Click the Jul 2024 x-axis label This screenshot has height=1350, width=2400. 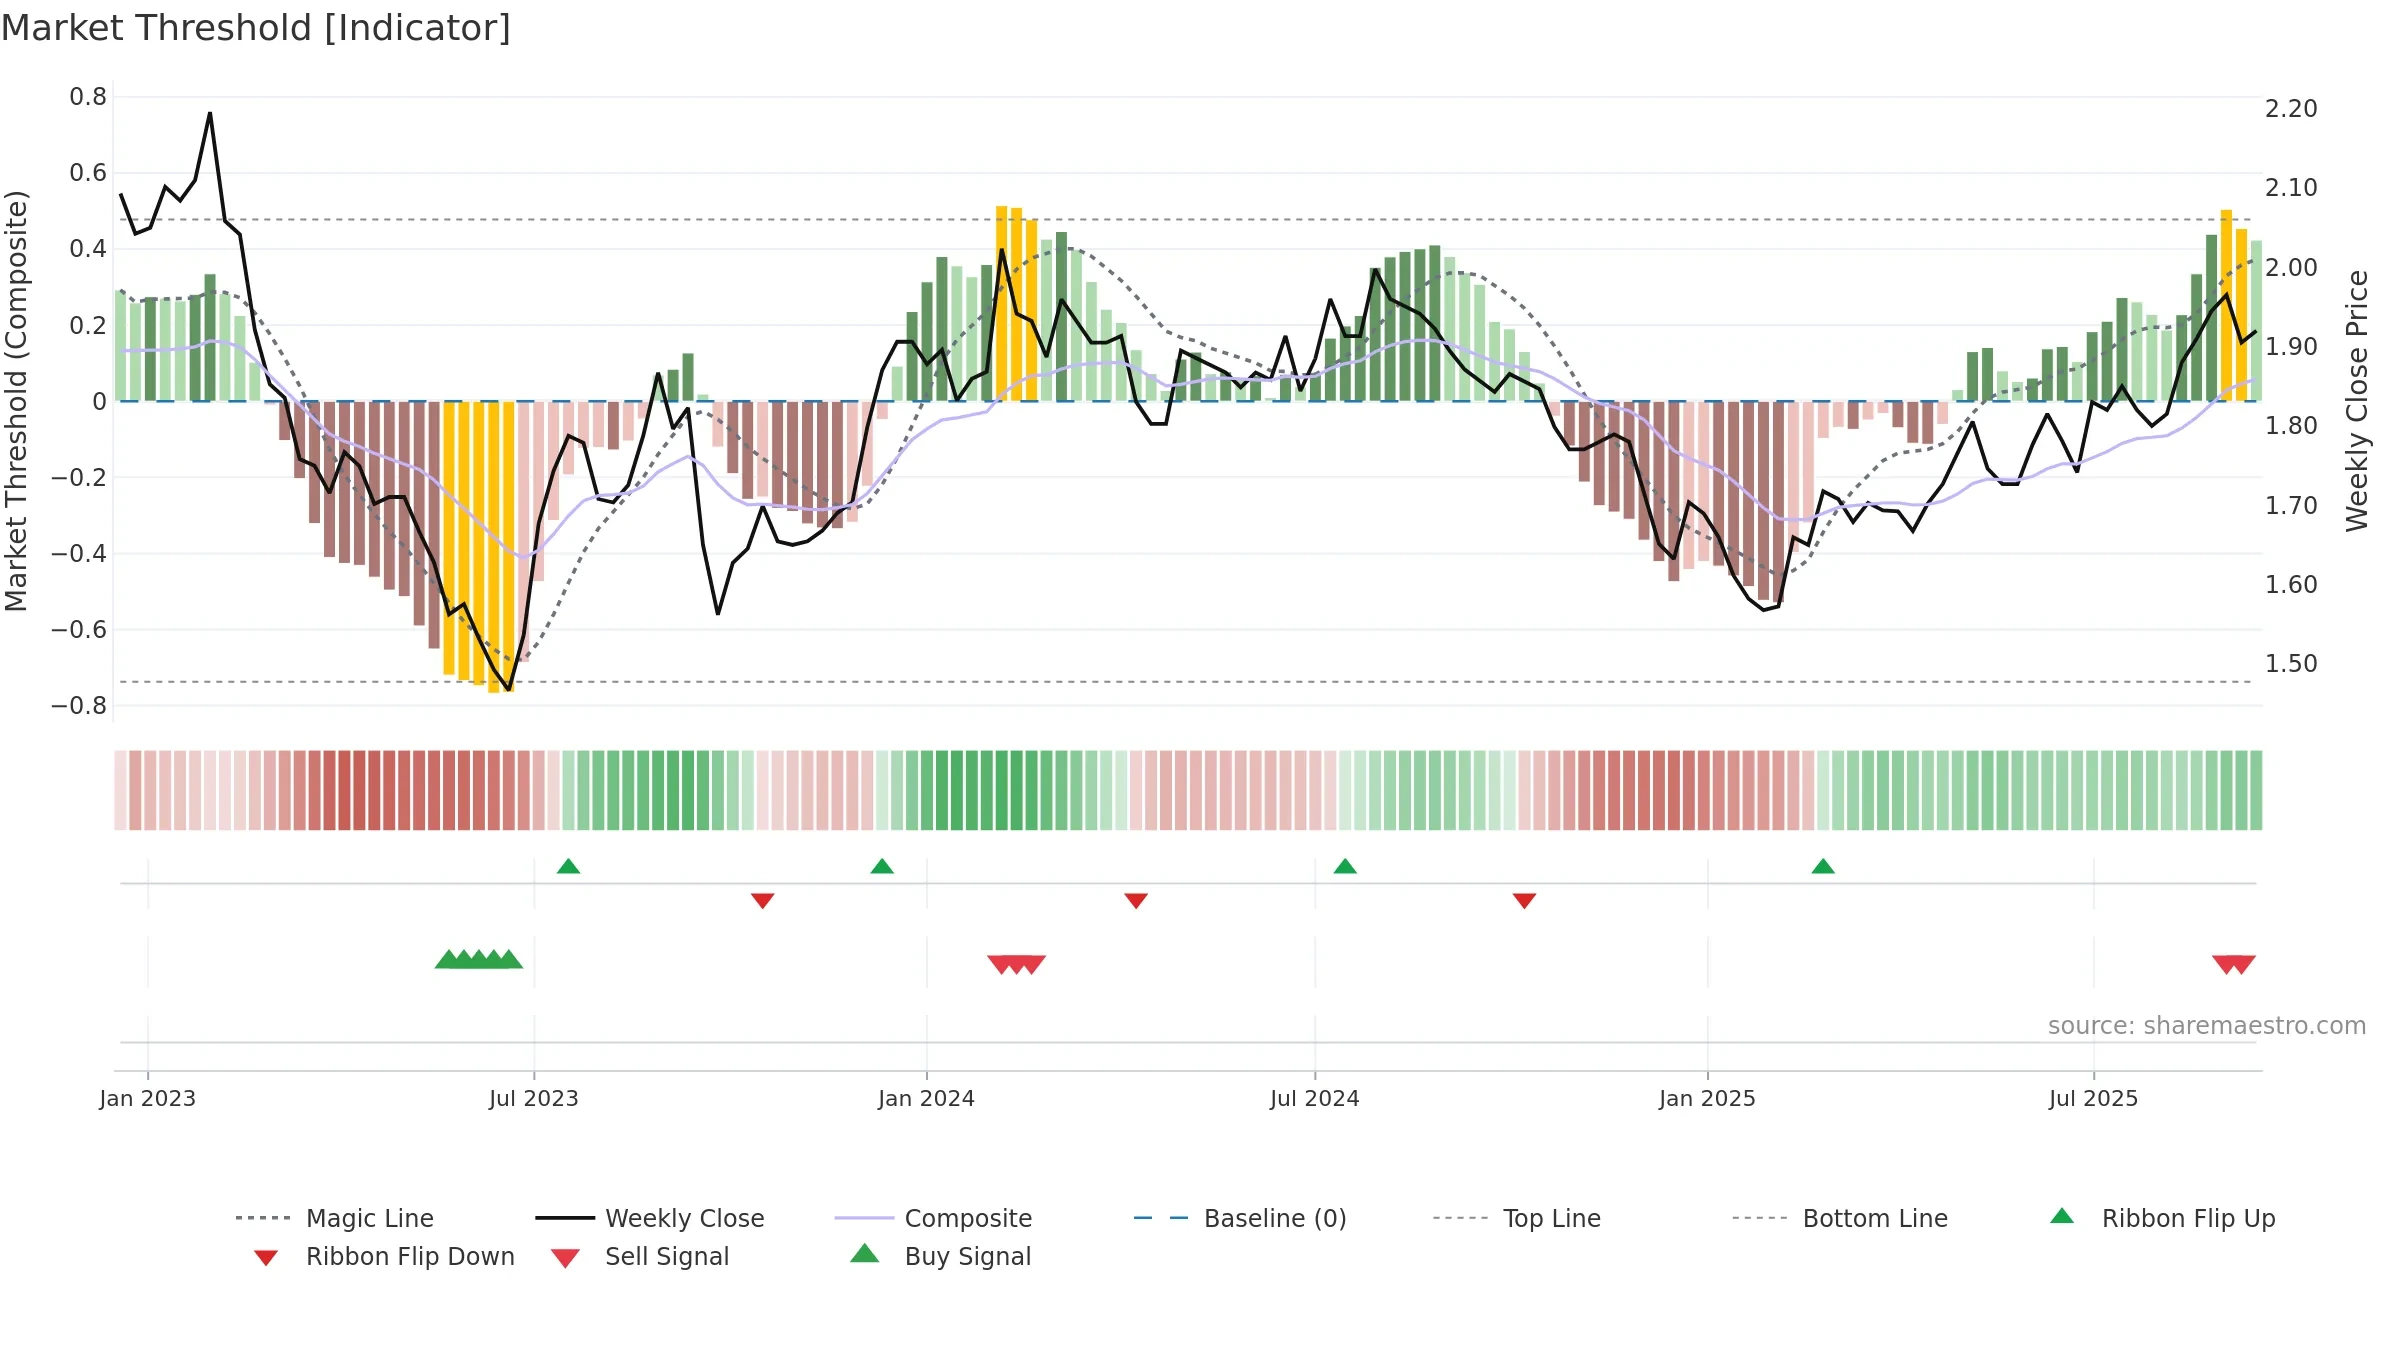[x=1315, y=1099]
